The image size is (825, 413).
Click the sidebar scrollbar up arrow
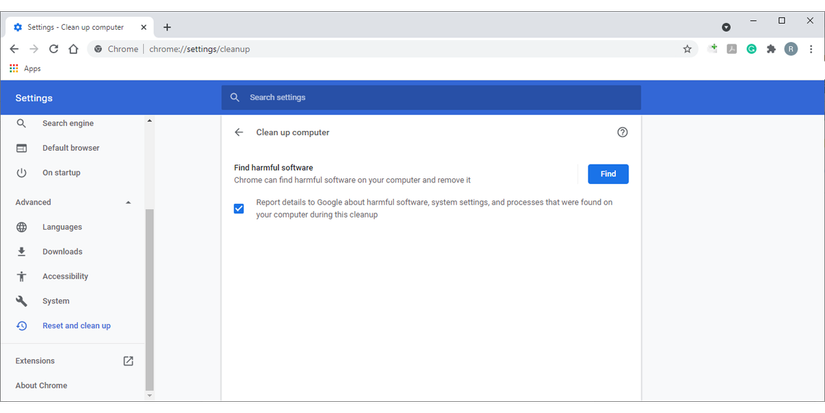tap(149, 121)
